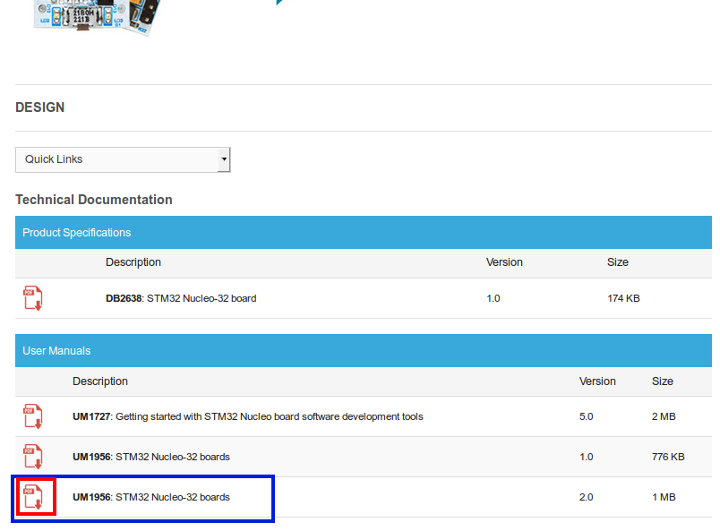Click Description column header under Product Specifications
720x531 pixels.
coord(133,262)
